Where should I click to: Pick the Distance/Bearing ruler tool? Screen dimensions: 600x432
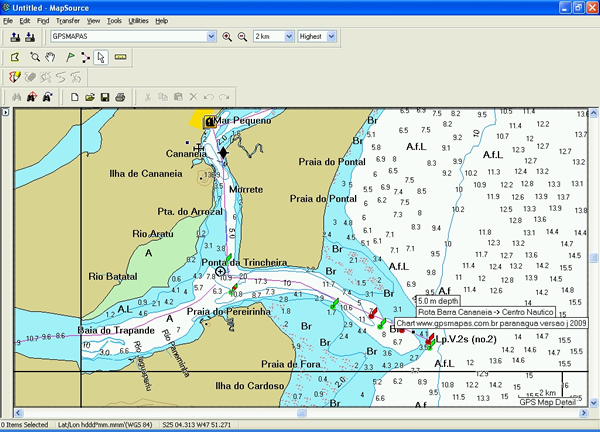click(x=121, y=57)
